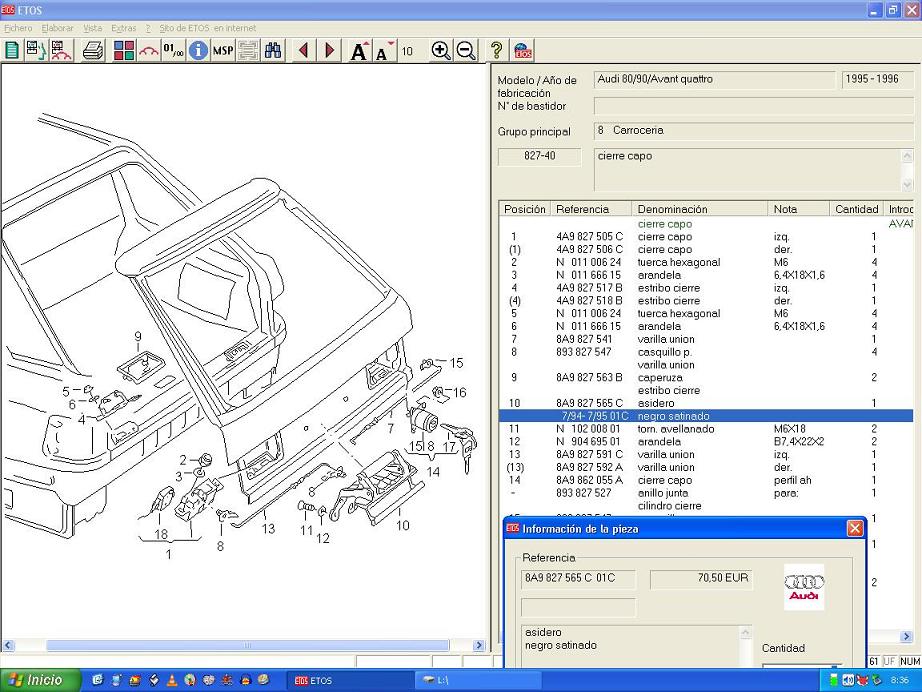Open help with the yellow question mark icon
Viewport: 922px width, 692px height.
(x=496, y=51)
